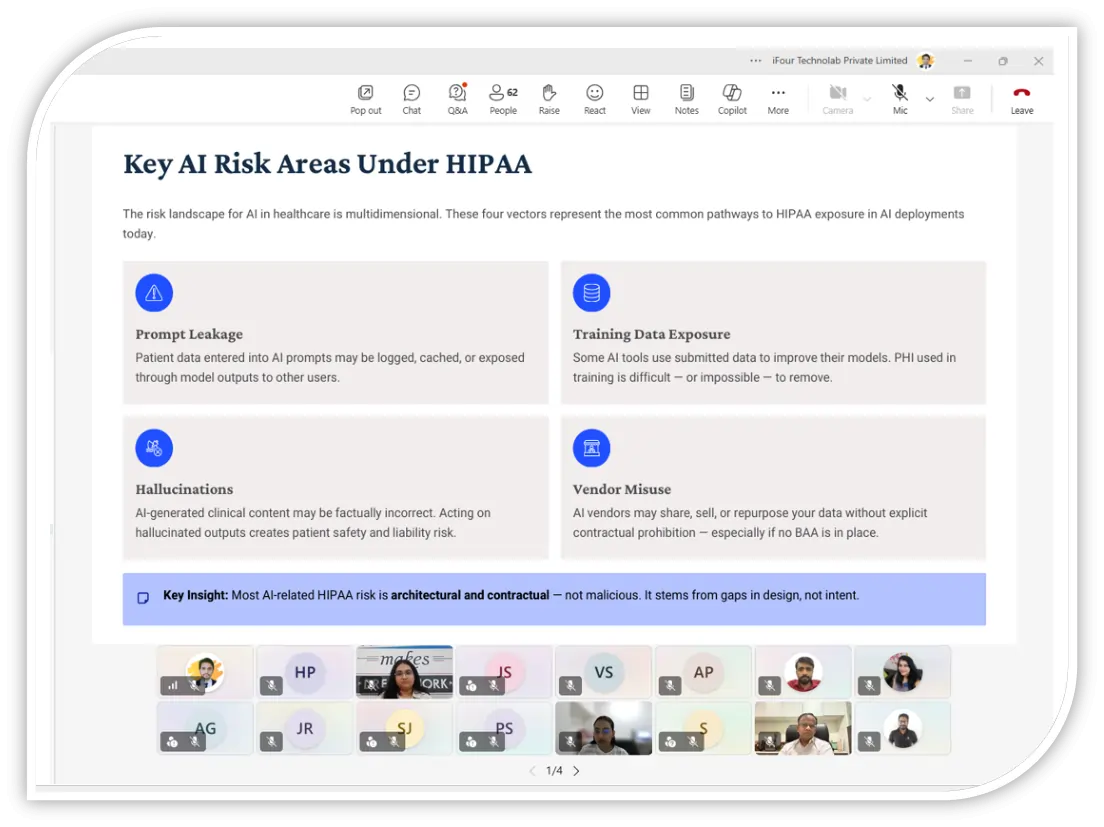This screenshot has height=827, width=1104.
Task: Show the People participants list
Action: coord(503,98)
